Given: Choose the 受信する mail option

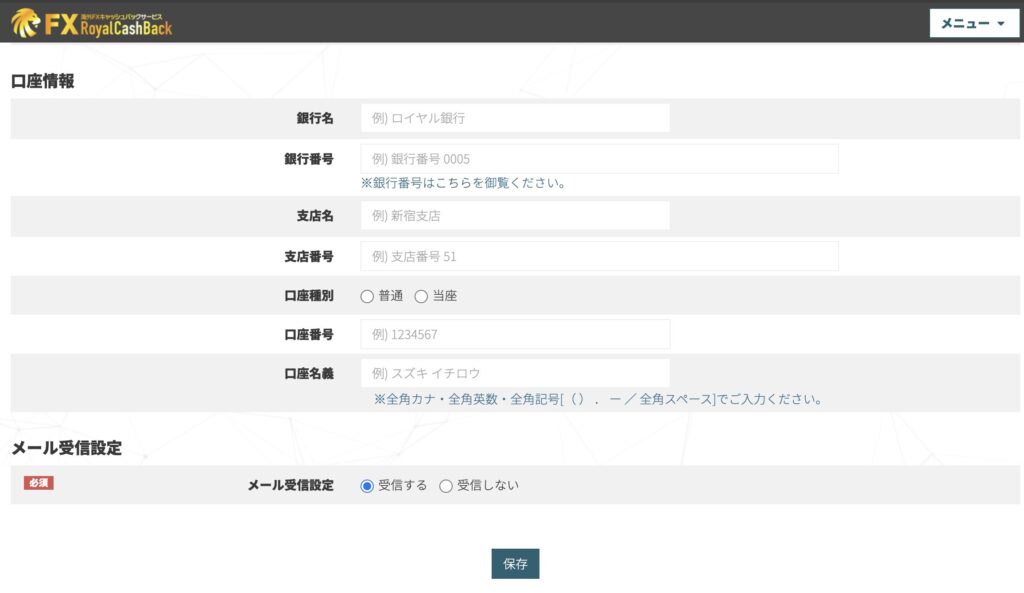Looking at the screenshot, I should pyautogui.click(x=367, y=486).
